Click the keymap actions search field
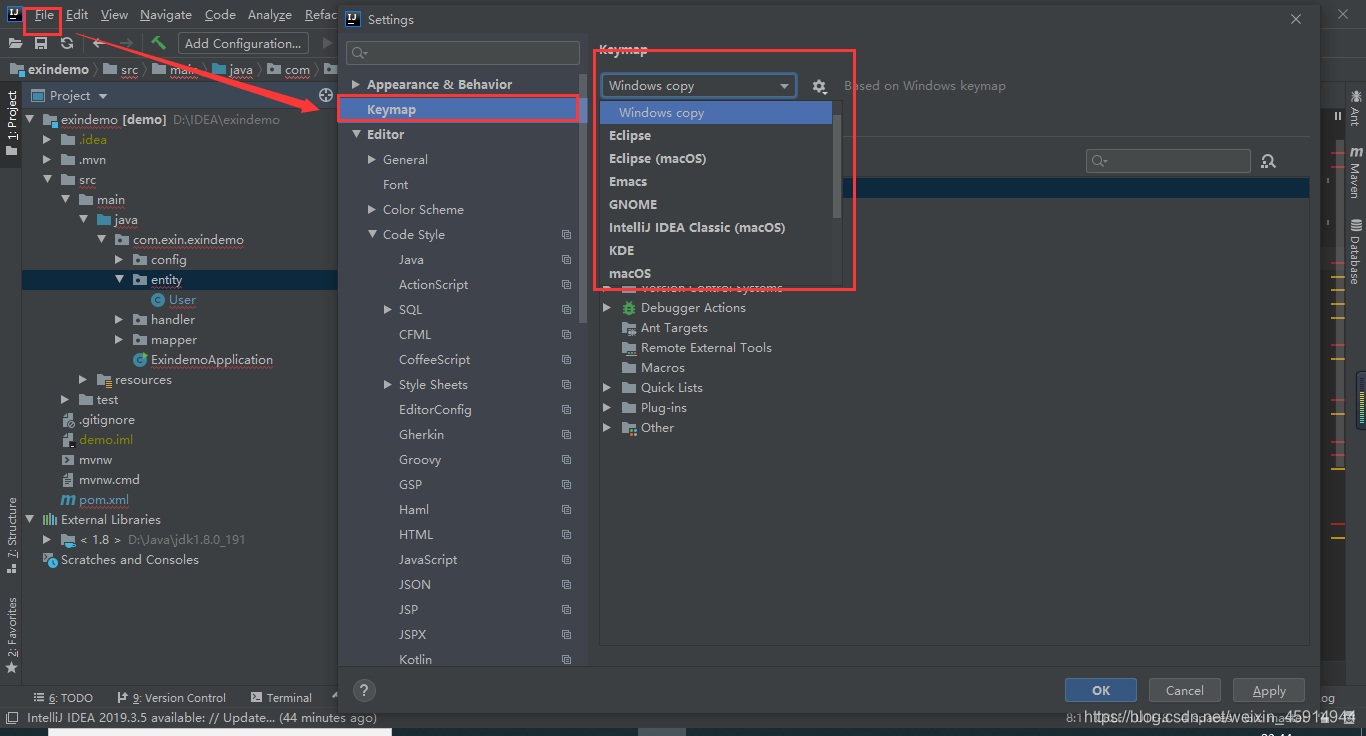 (1168, 161)
